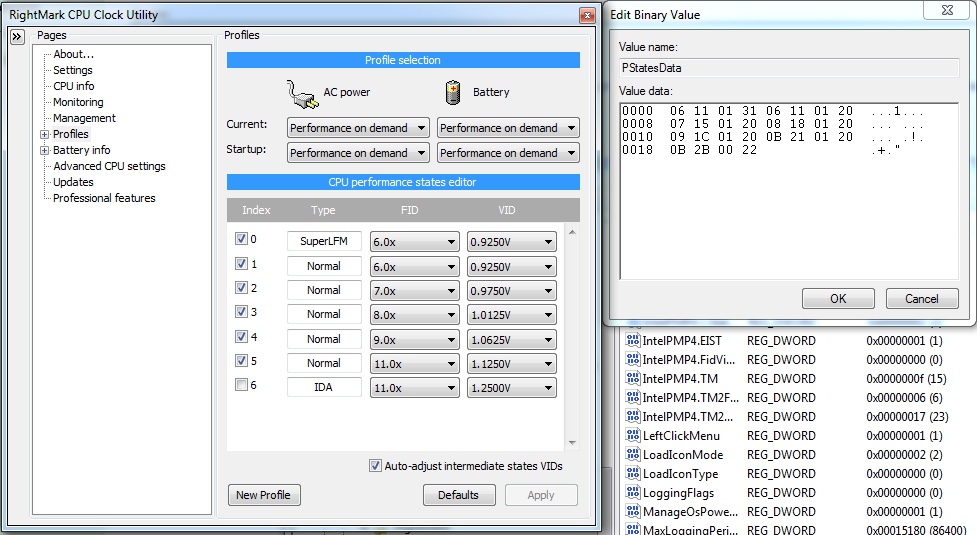Click scroll-up arrow in states editor
977x535 pixels.
pos(572,232)
